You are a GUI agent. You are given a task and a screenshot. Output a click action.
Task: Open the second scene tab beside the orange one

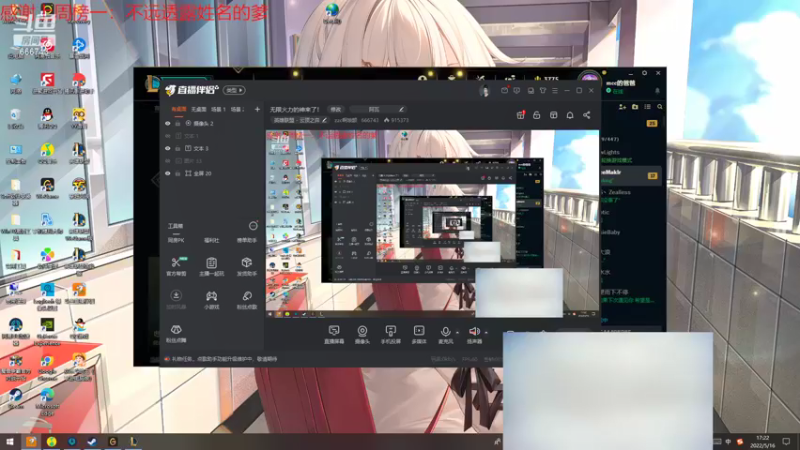[198, 109]
